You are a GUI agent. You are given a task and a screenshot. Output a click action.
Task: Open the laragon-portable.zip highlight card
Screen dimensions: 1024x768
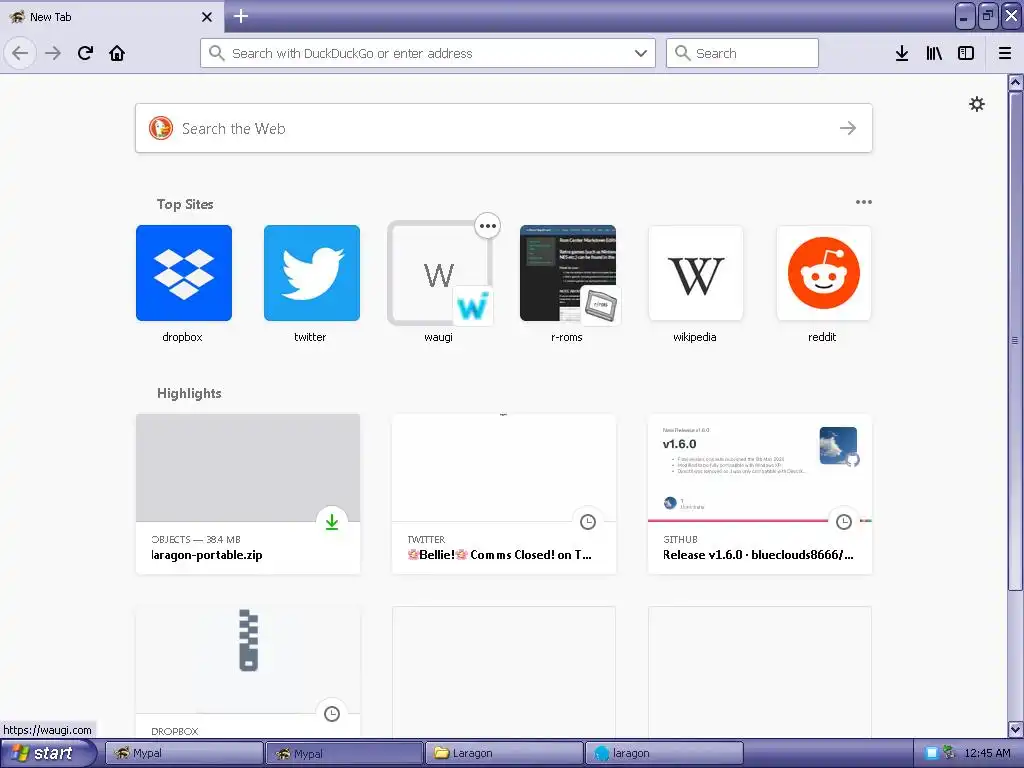[248, 494]
